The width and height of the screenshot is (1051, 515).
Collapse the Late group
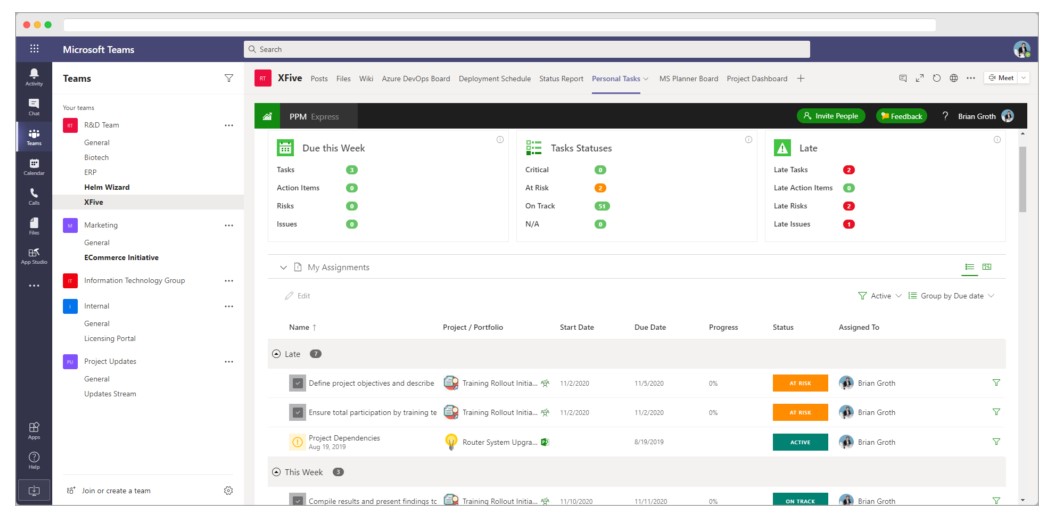point(275,354)
